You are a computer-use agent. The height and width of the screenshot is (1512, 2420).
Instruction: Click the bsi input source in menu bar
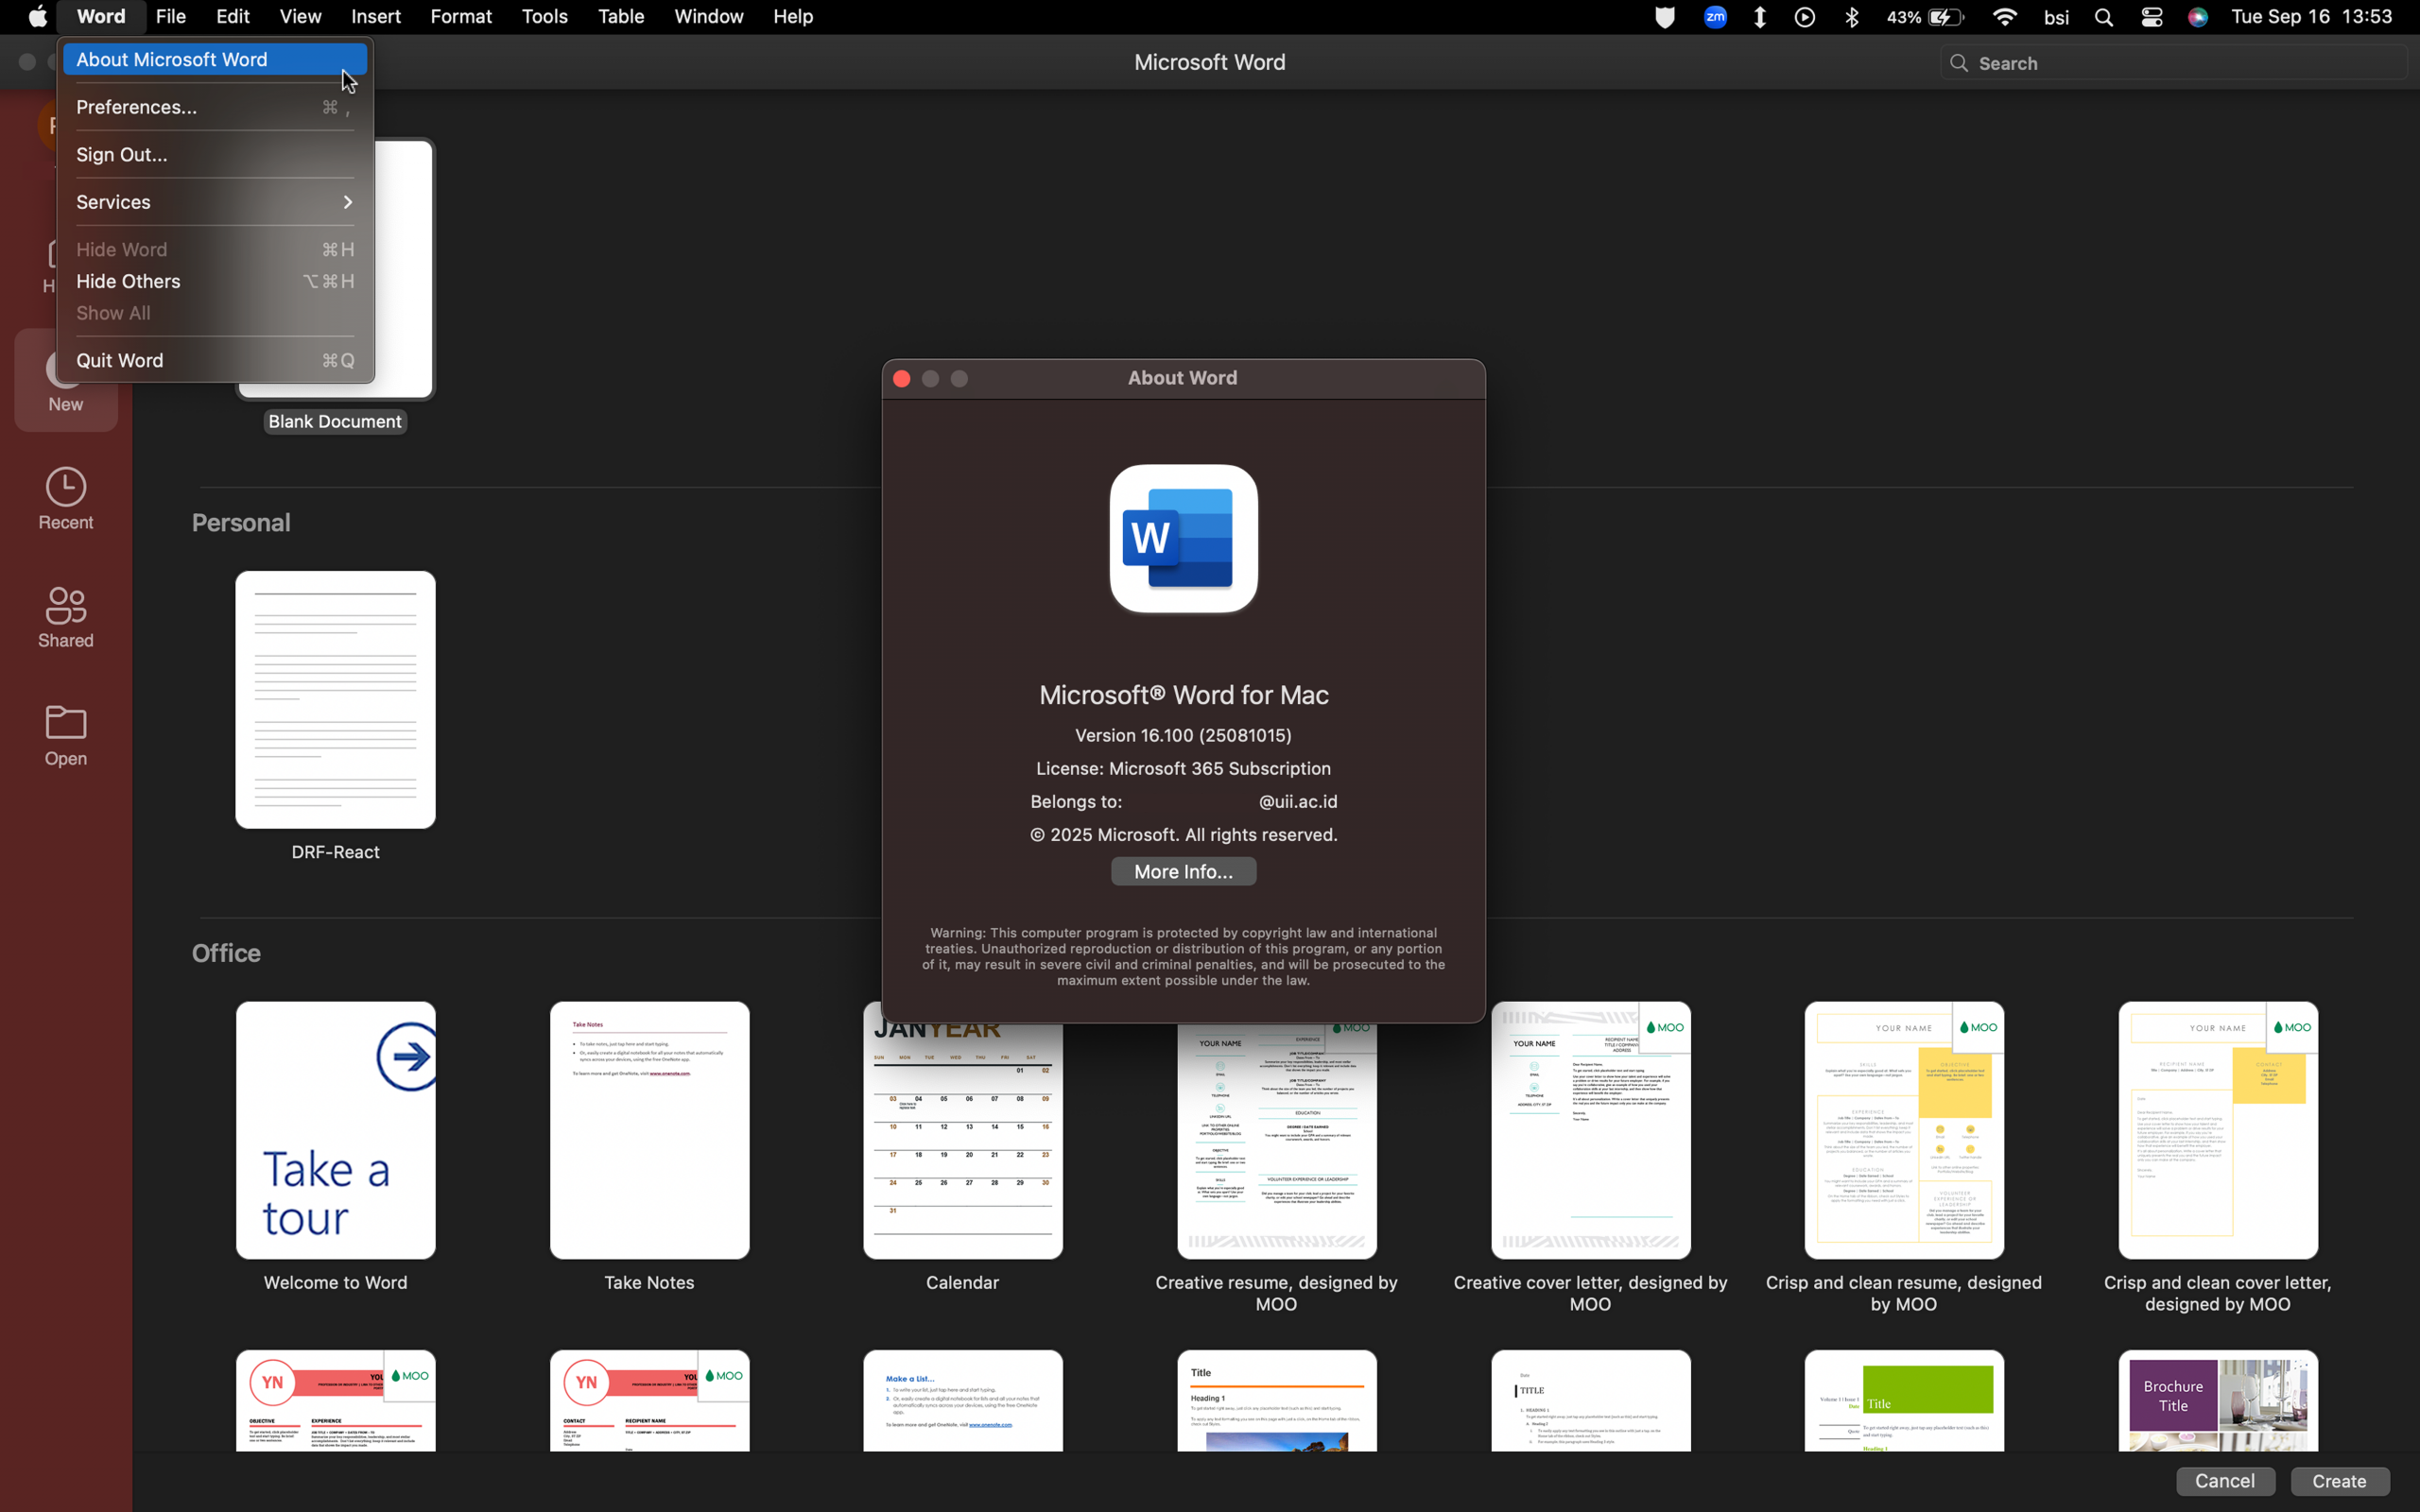2056,17
